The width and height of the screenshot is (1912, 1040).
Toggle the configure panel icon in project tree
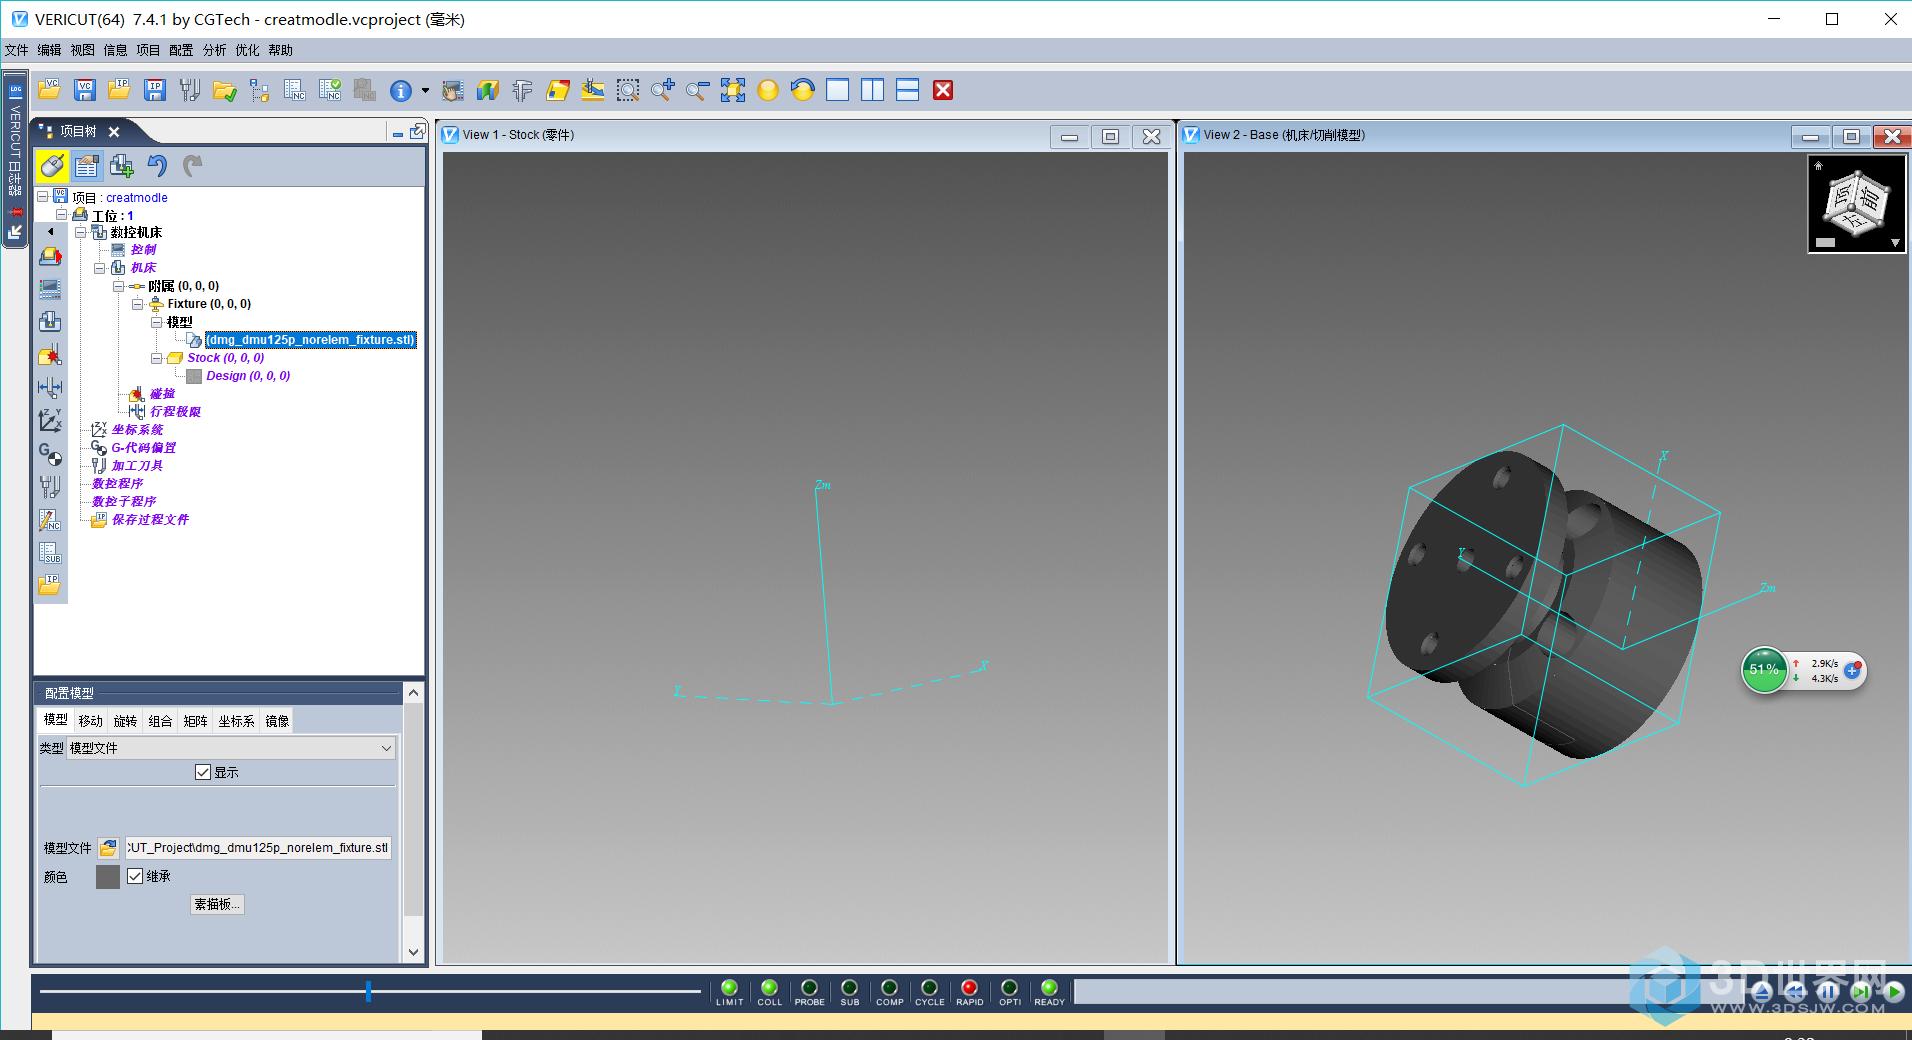(x=87, y=165)
